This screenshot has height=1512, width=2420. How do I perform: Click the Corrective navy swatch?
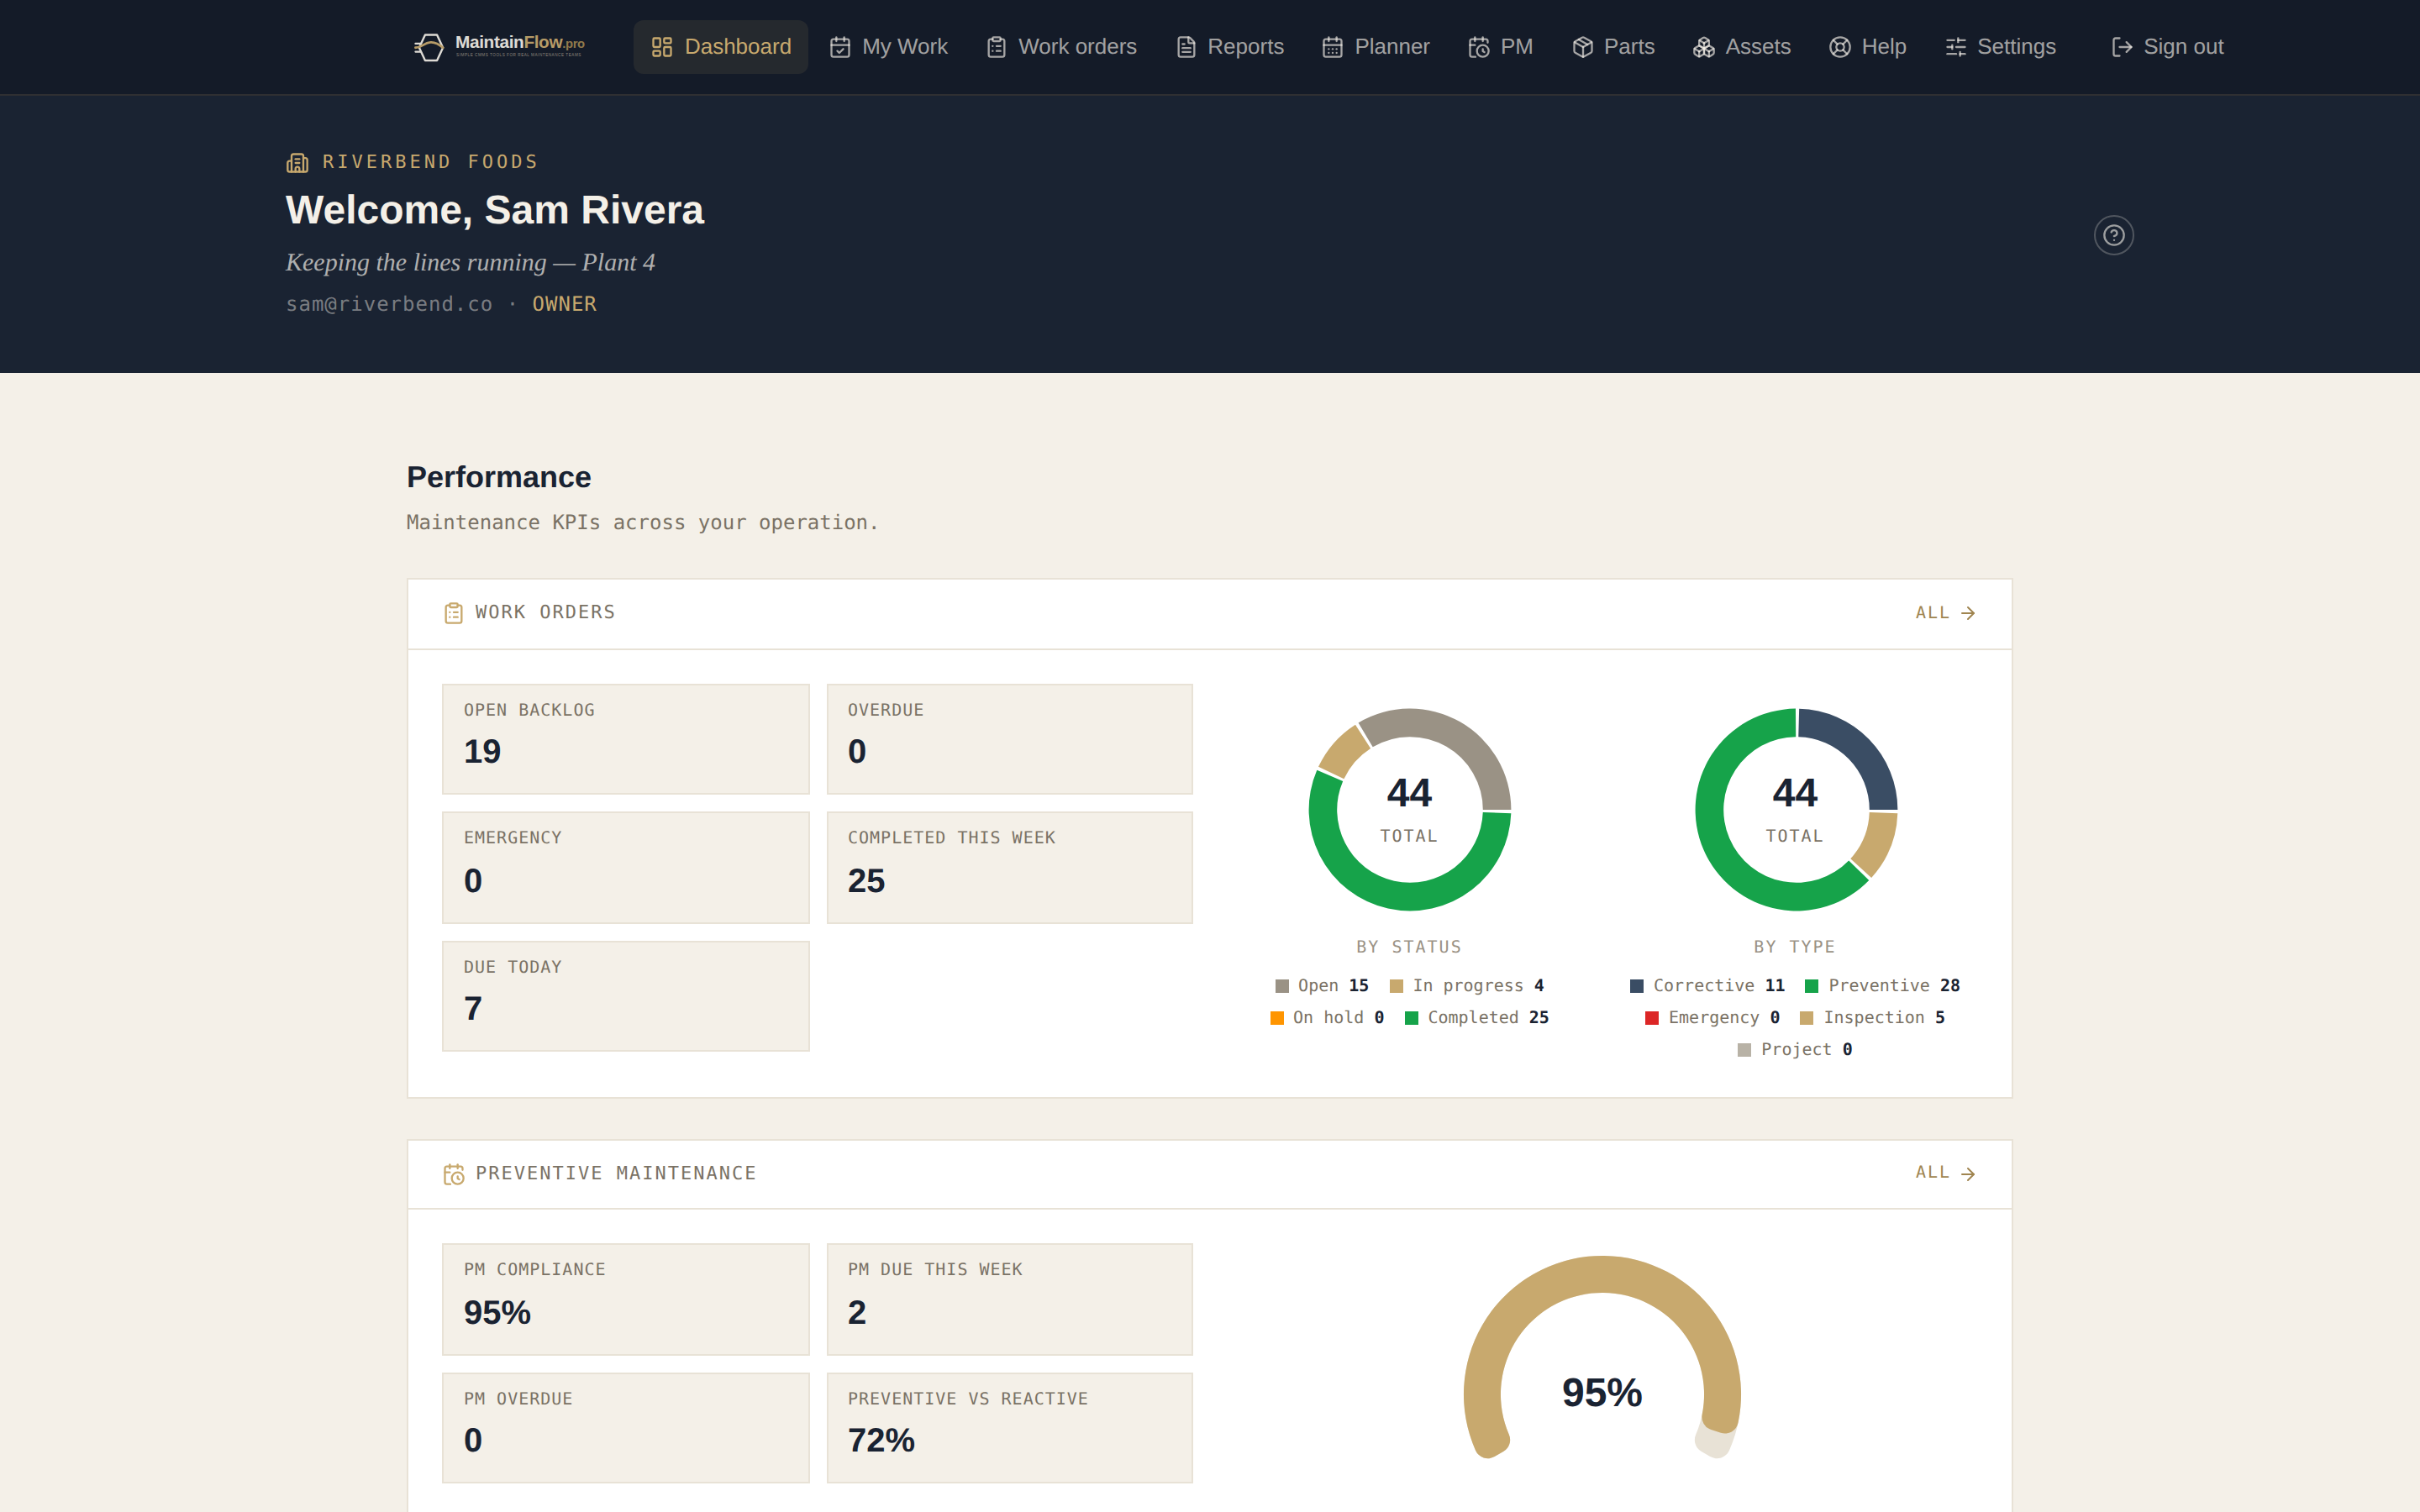click(1637, 986)
